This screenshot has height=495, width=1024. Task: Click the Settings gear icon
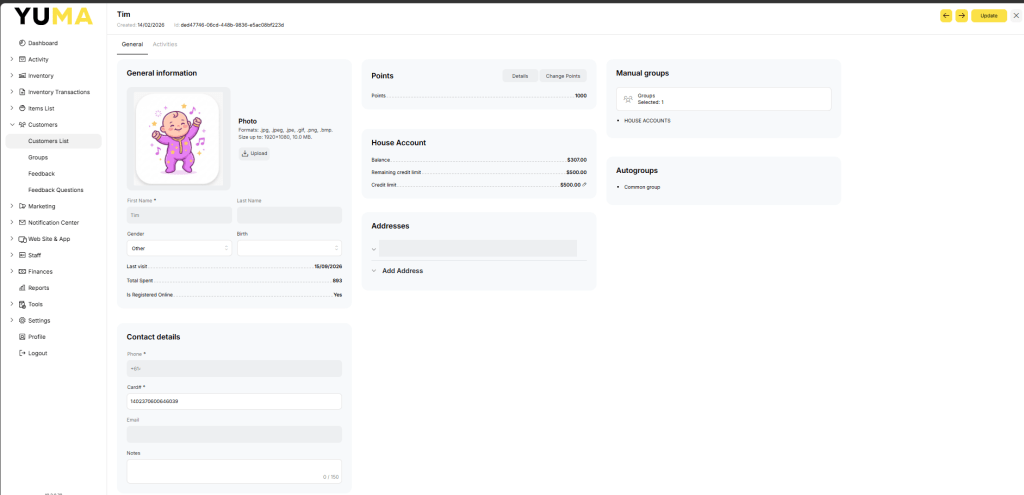coord(22,321)
